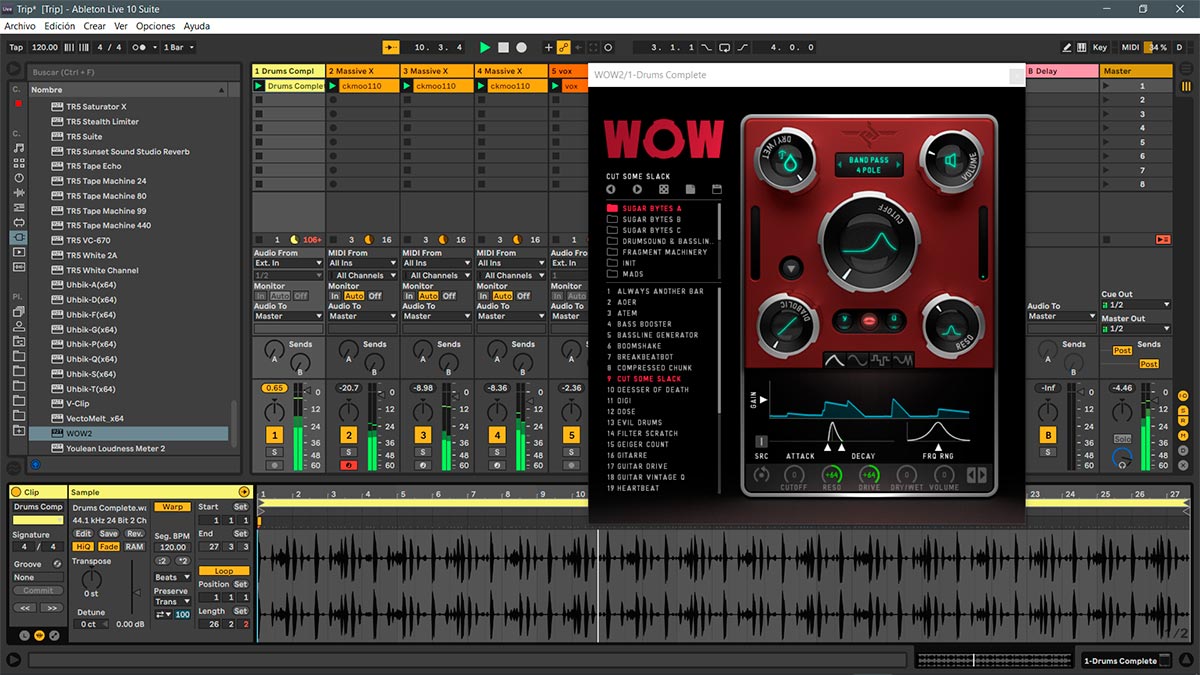The height and width of the screenshot is (675, 1200).
Task: Toggle track 1 activator button
Action: [273, 435]
